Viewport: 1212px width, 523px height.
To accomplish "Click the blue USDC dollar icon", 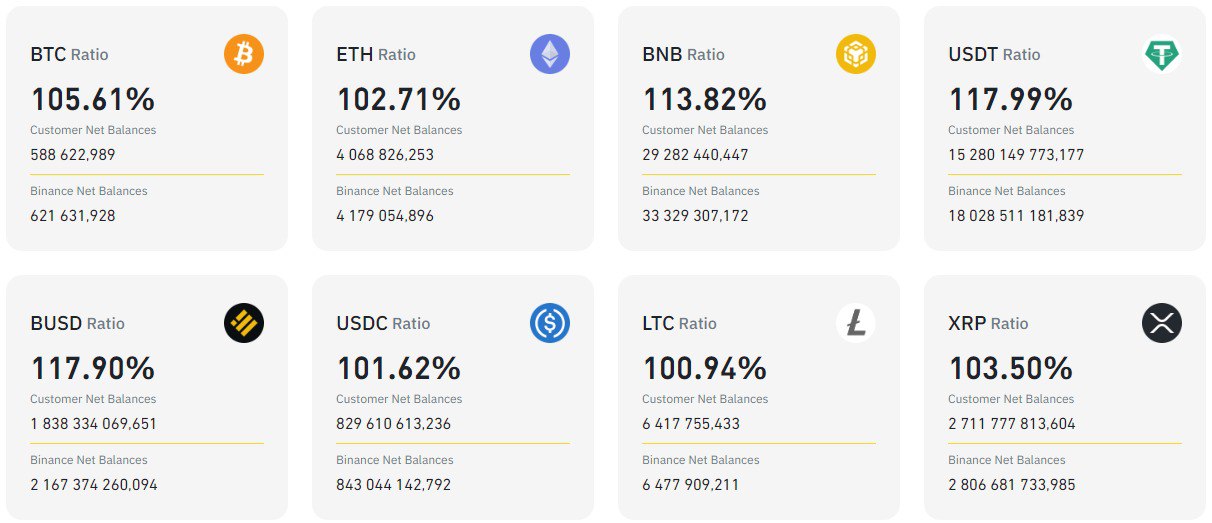I will [550, 323].
